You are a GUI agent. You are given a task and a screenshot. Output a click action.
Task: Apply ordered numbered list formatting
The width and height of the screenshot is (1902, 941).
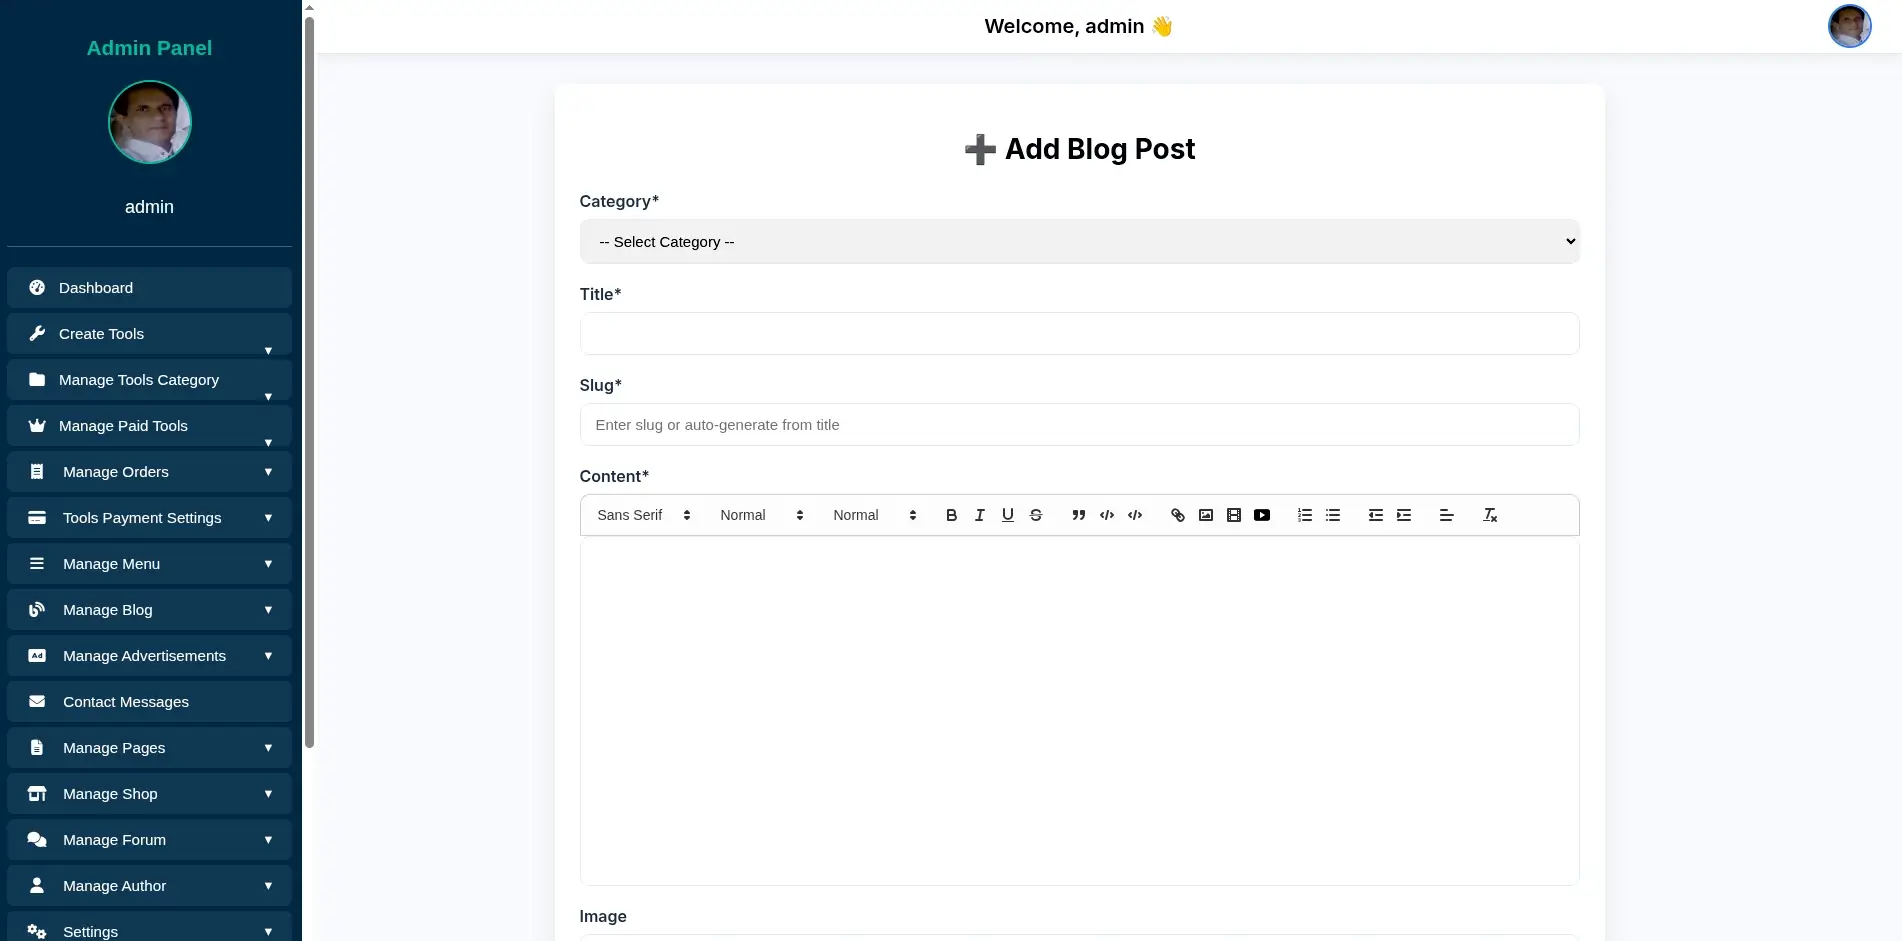point(1304,515)
